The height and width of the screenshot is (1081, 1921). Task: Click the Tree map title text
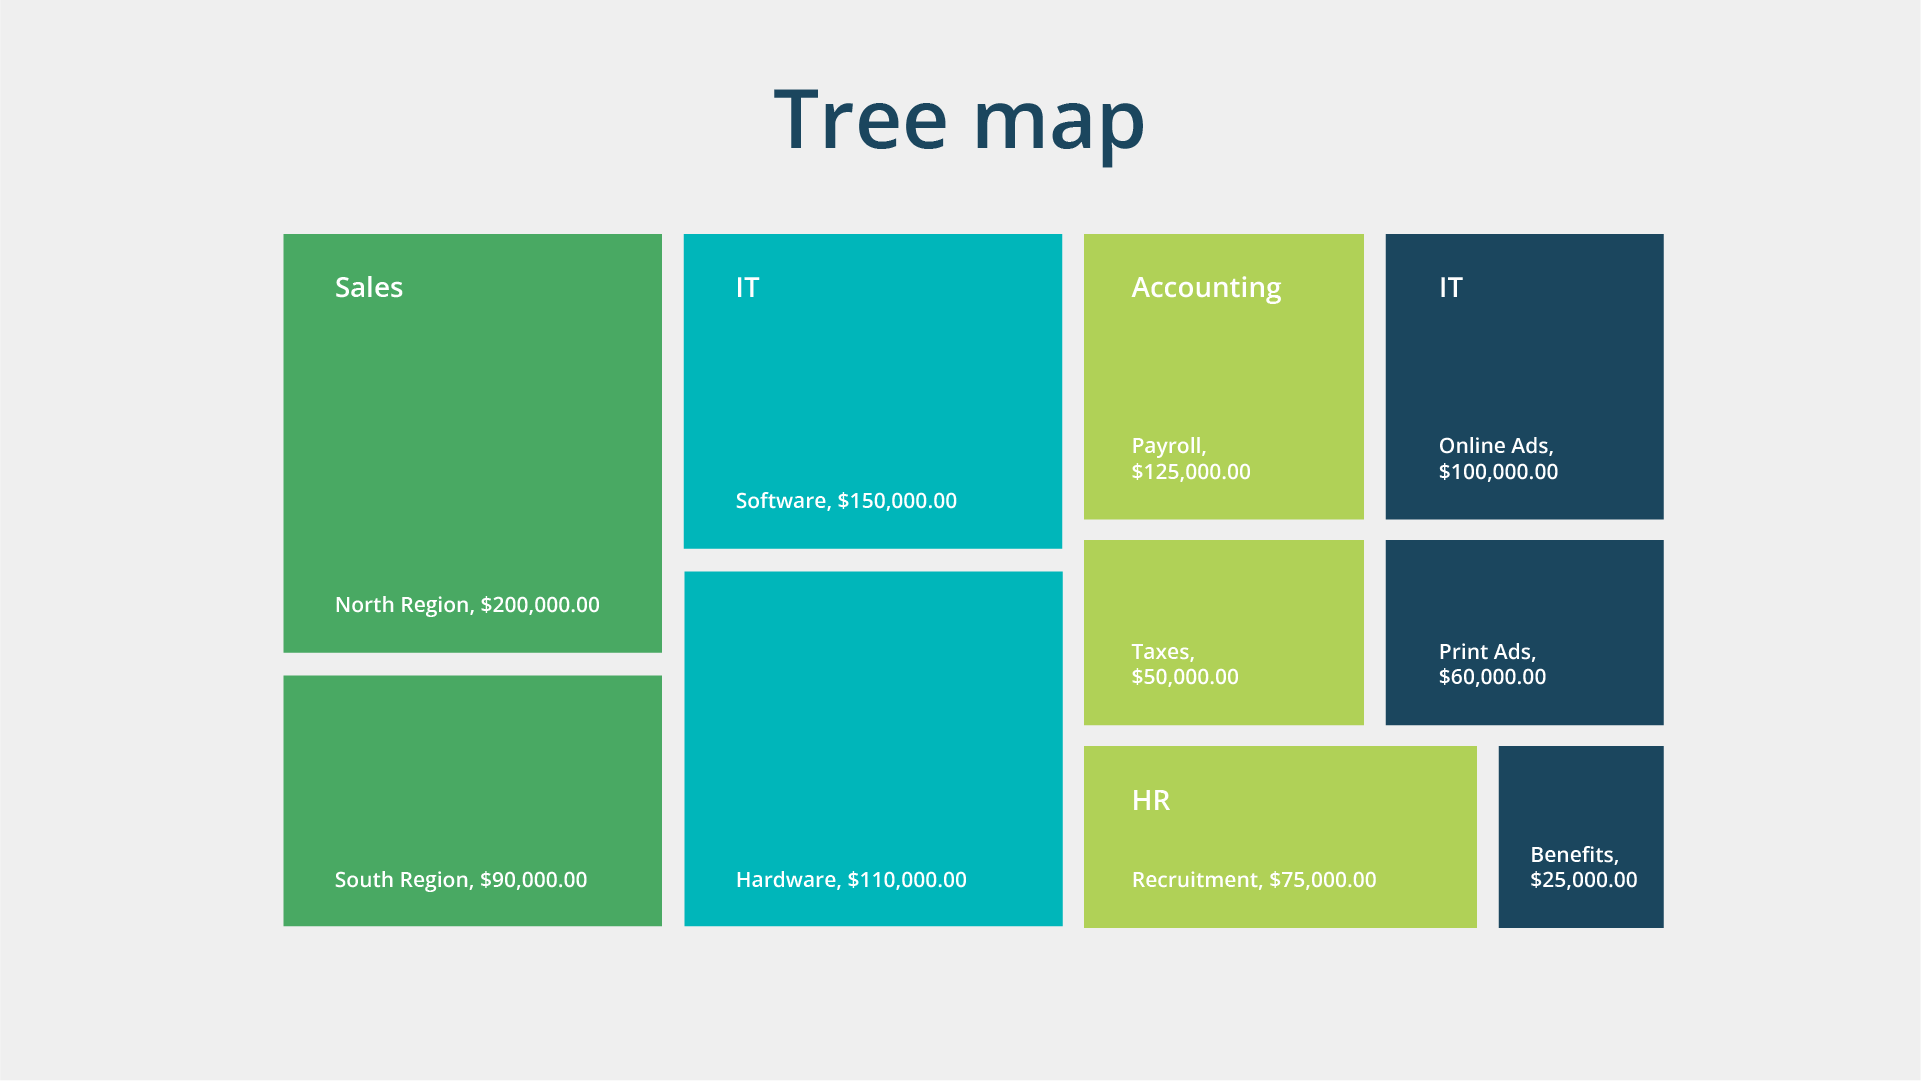959,120
